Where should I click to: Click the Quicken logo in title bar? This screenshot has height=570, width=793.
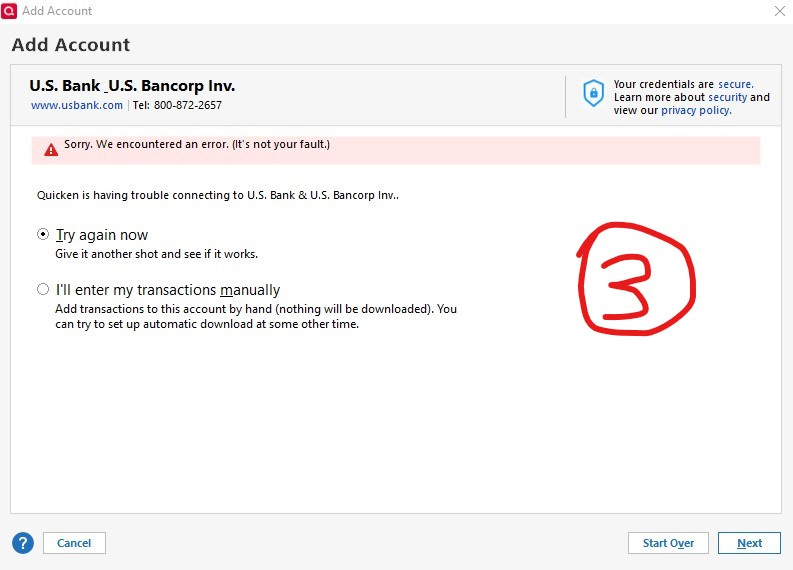point(9,11)
